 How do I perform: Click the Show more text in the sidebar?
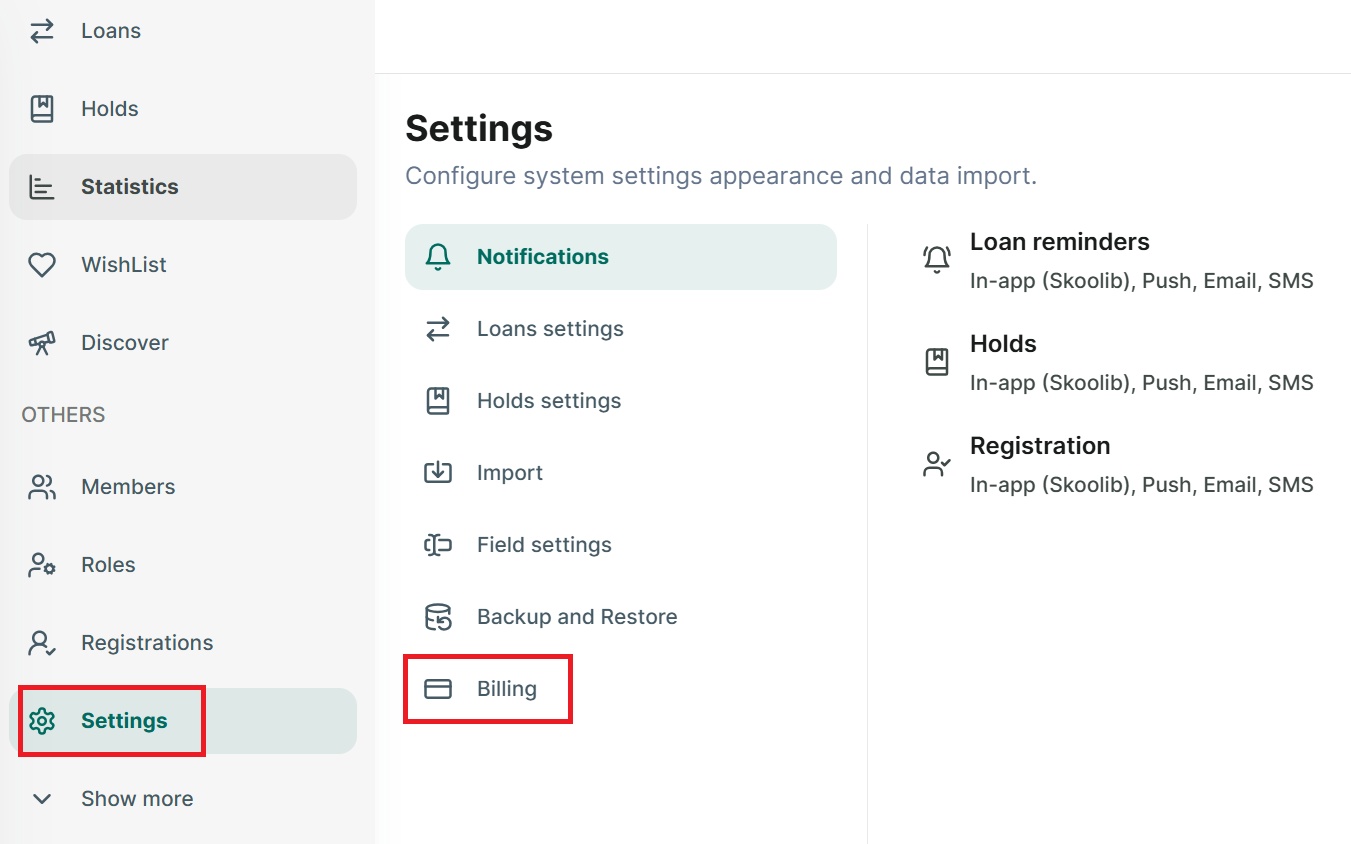point(137,799)
